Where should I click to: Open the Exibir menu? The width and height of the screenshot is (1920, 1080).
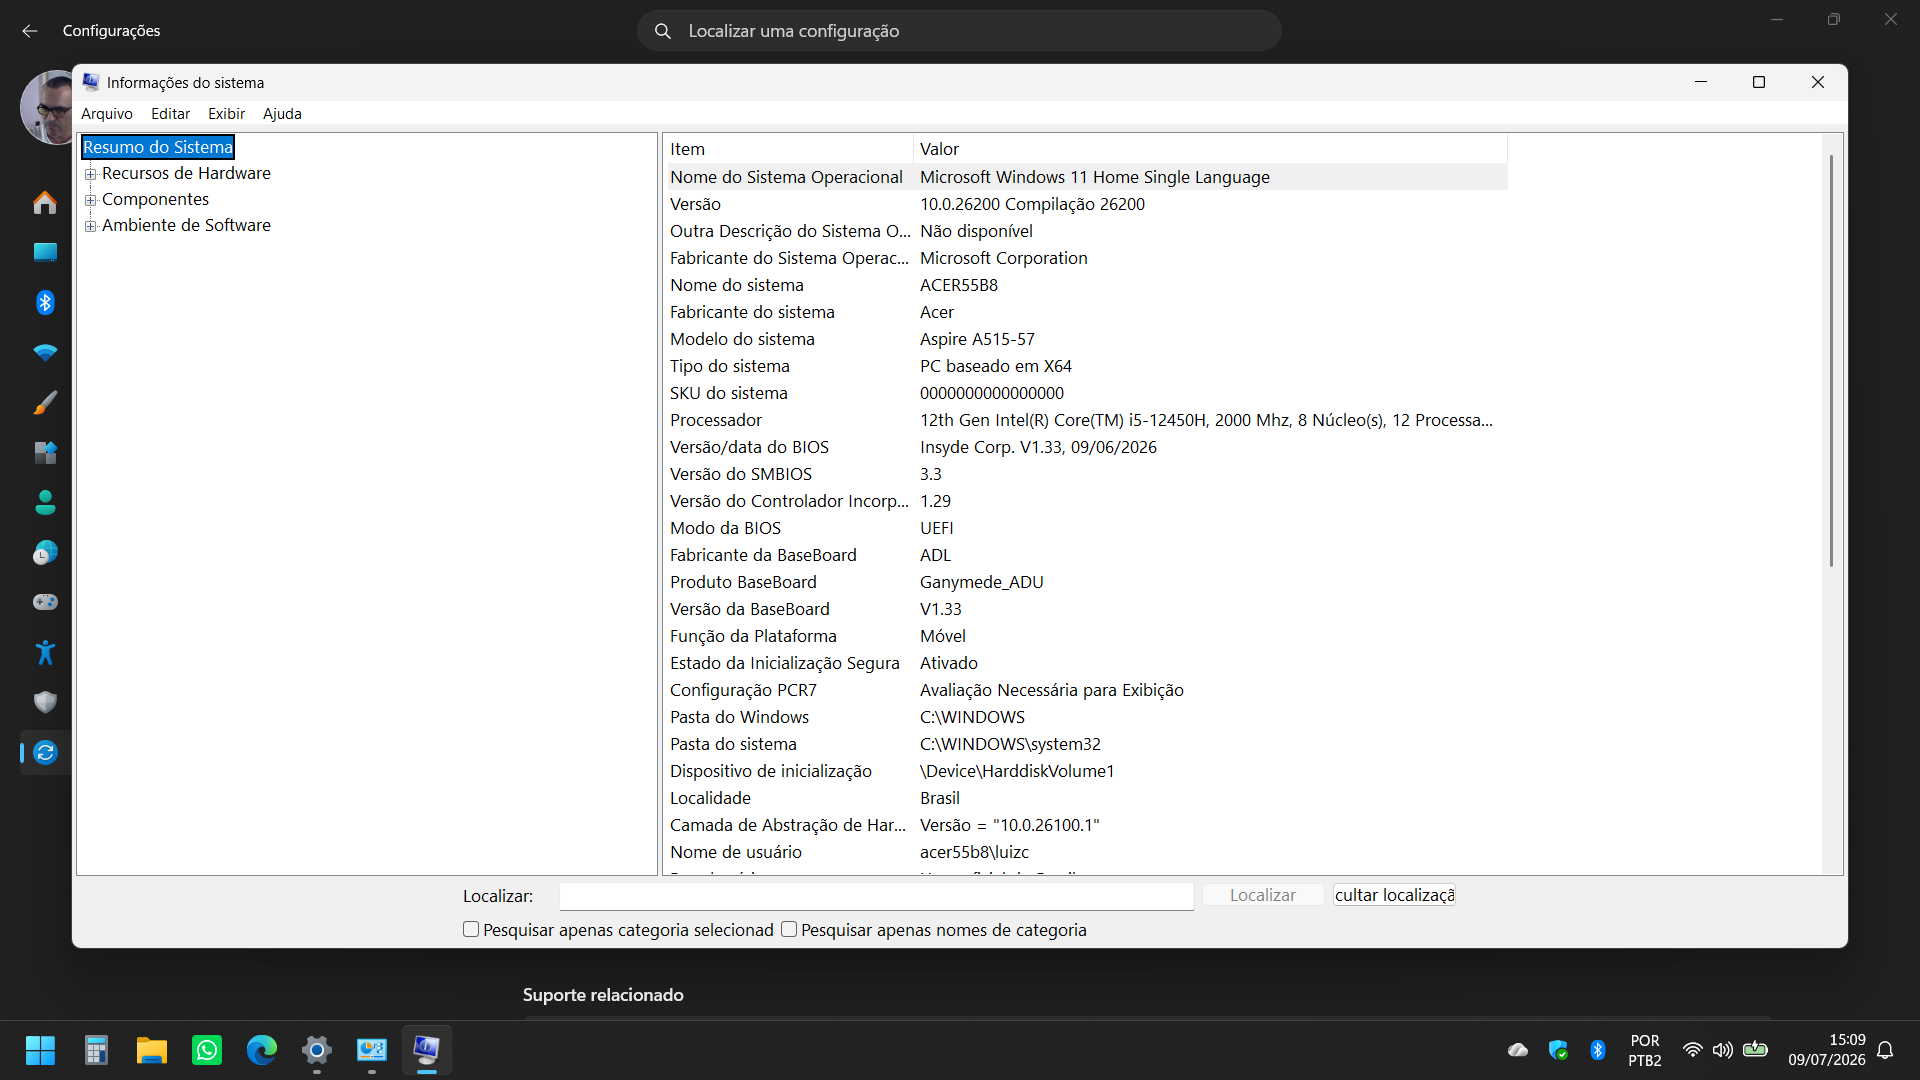coord(227,114)
